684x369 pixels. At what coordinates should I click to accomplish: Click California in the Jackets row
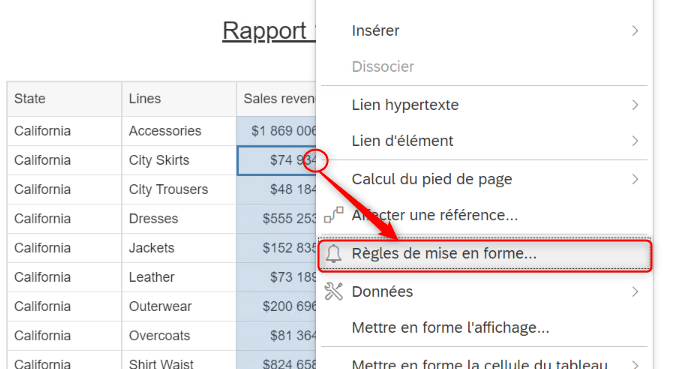[64, 248]
